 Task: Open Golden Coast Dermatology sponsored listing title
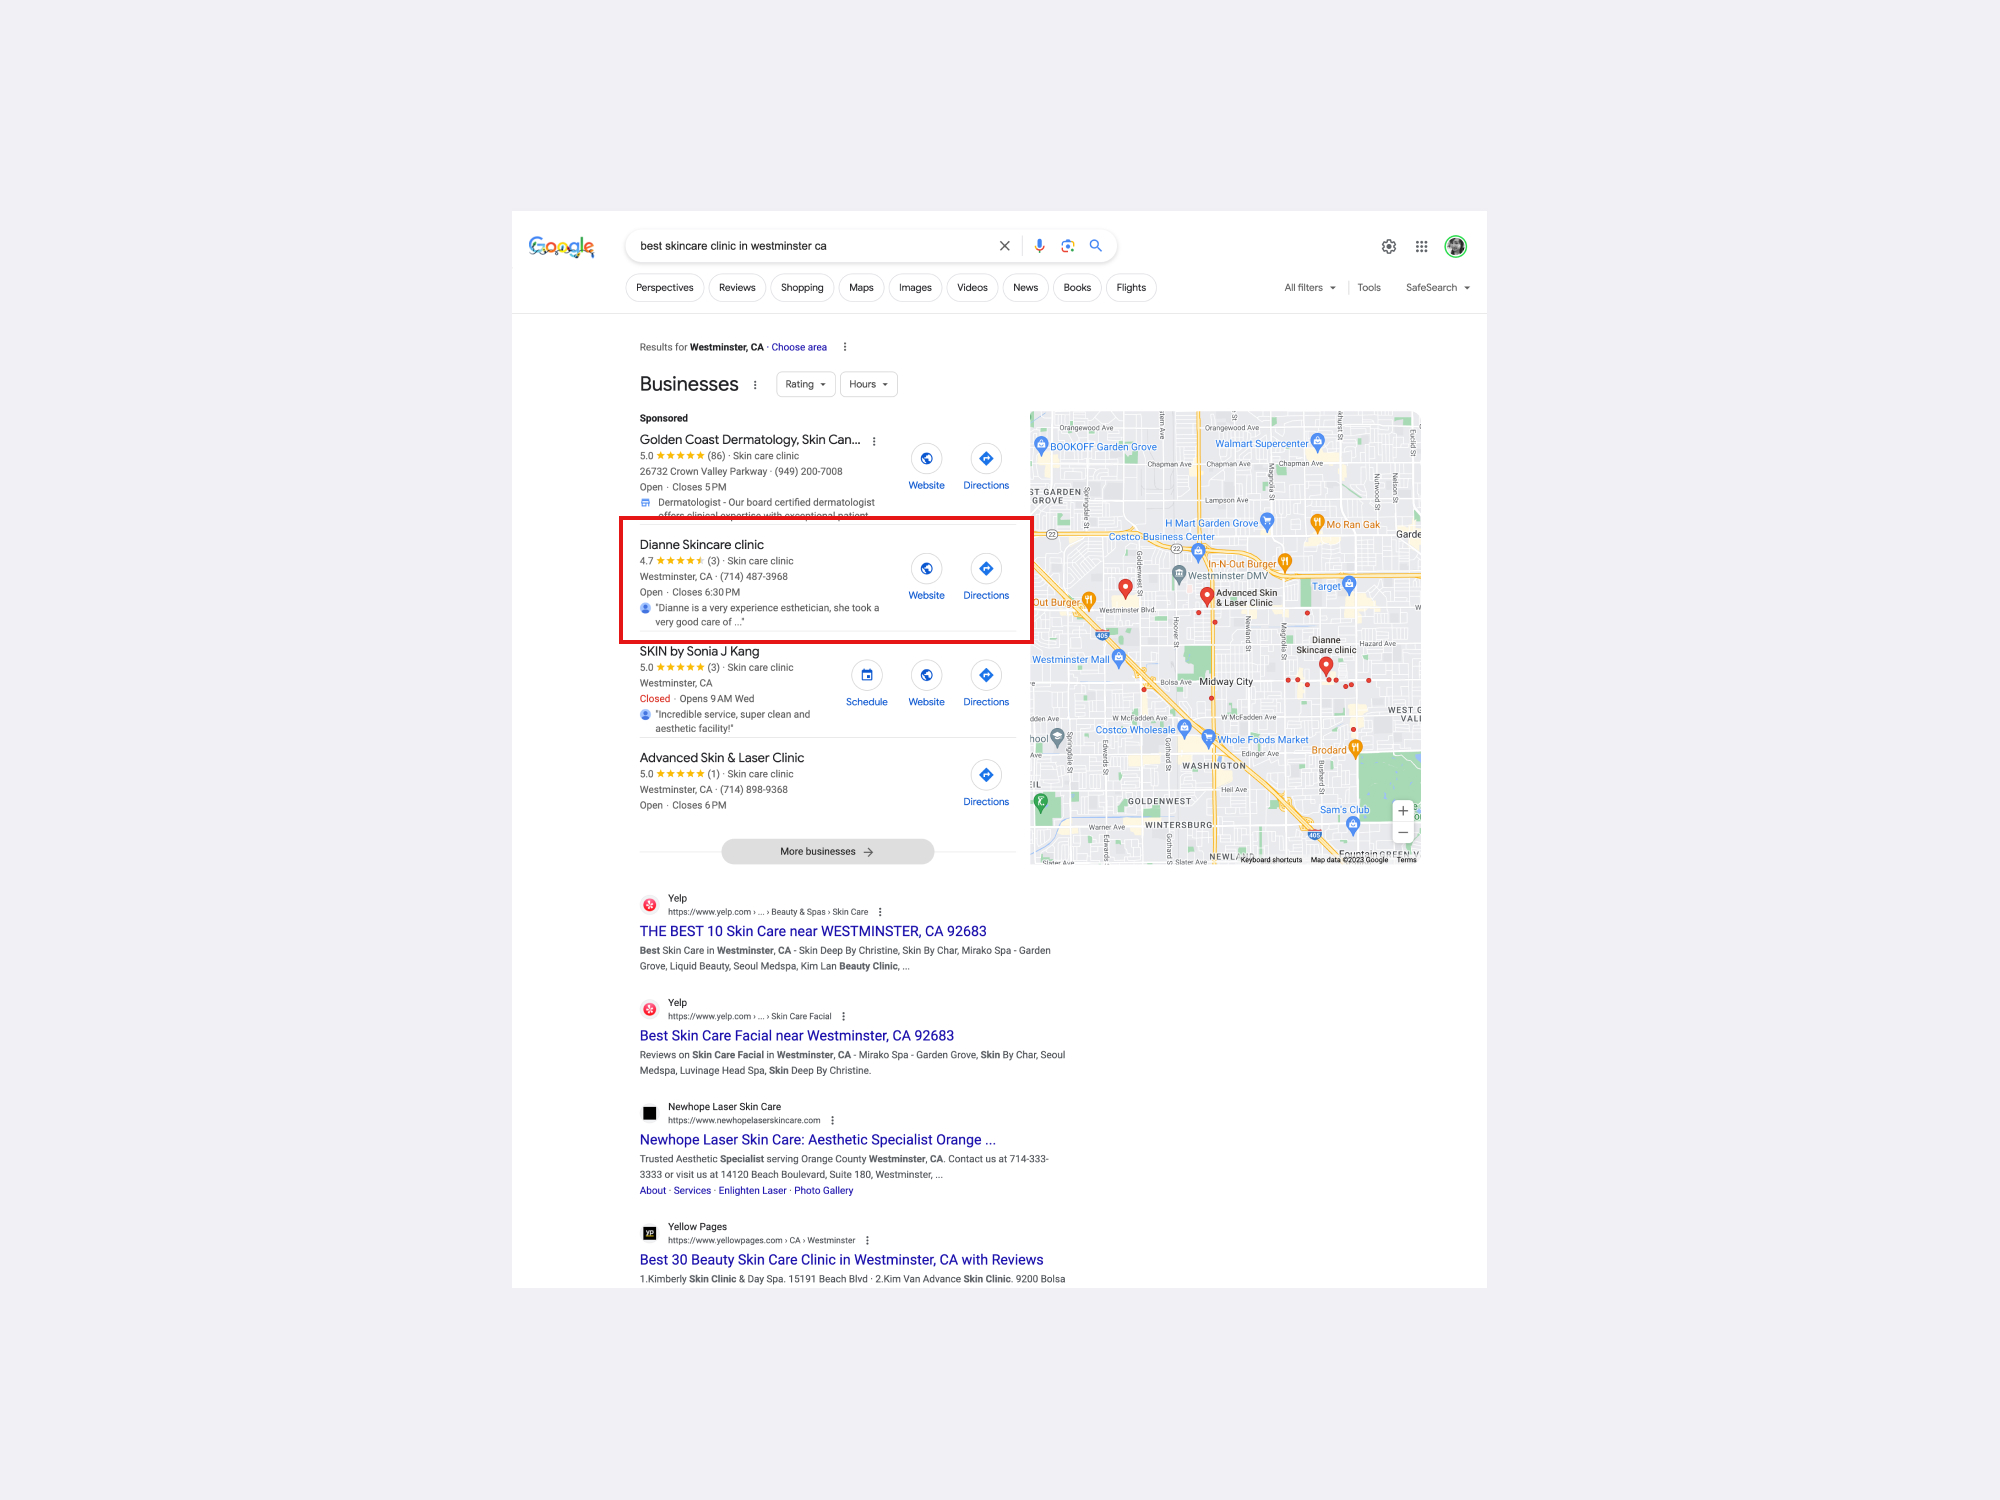coord(749,440)
